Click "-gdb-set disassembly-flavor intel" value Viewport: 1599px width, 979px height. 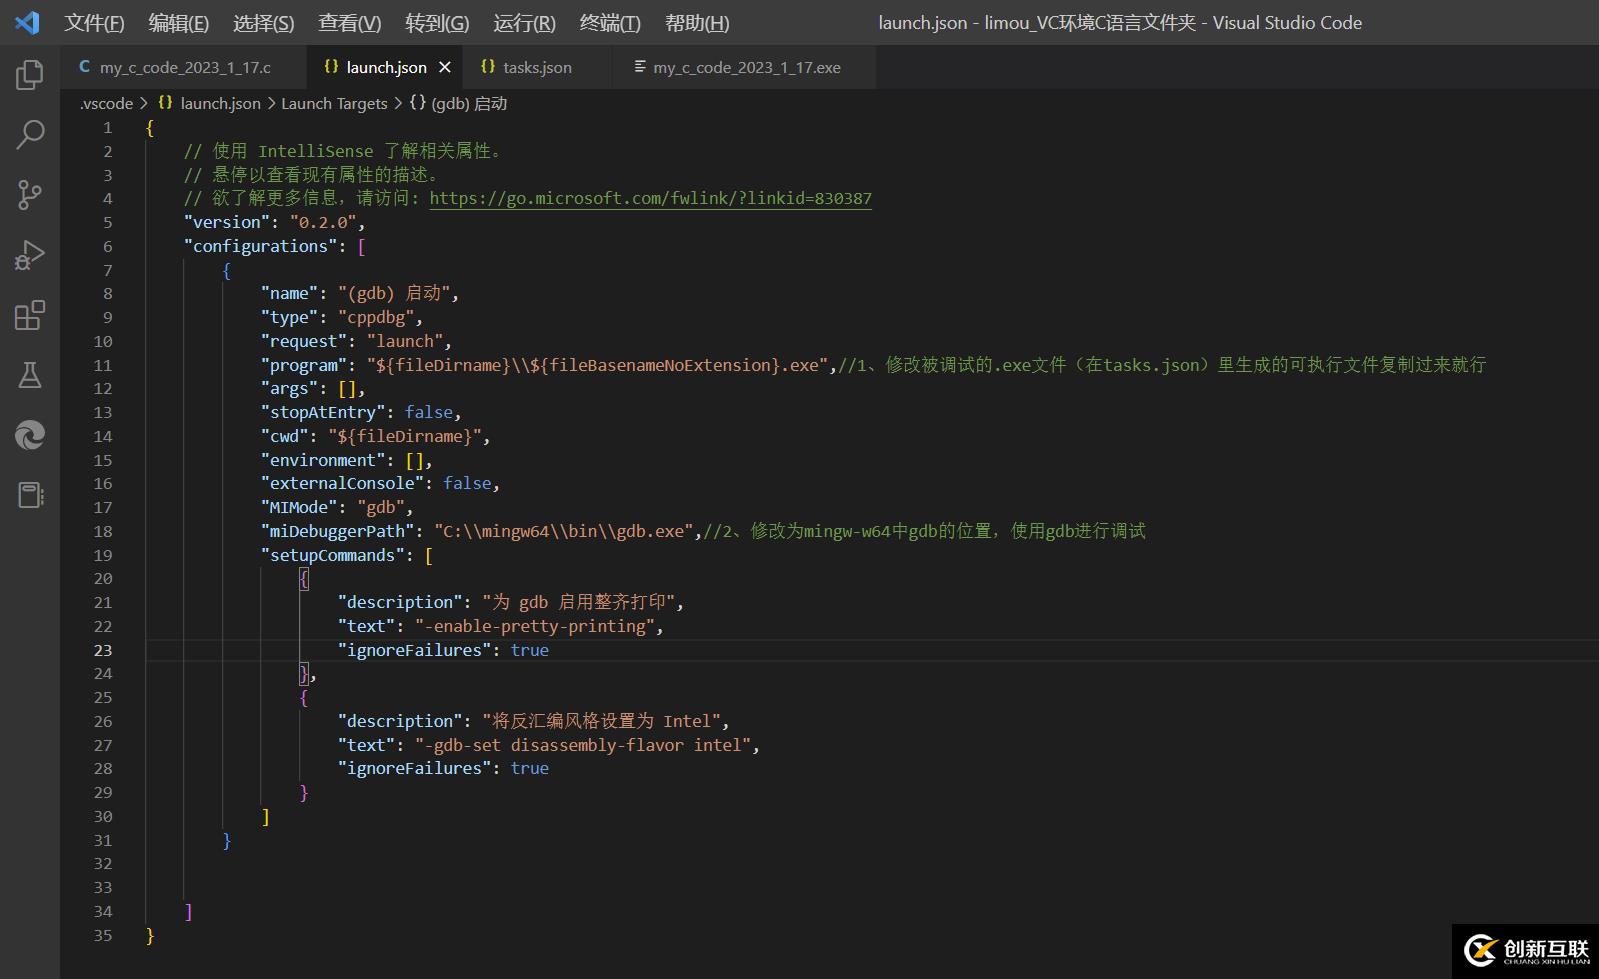pos(584,745)
